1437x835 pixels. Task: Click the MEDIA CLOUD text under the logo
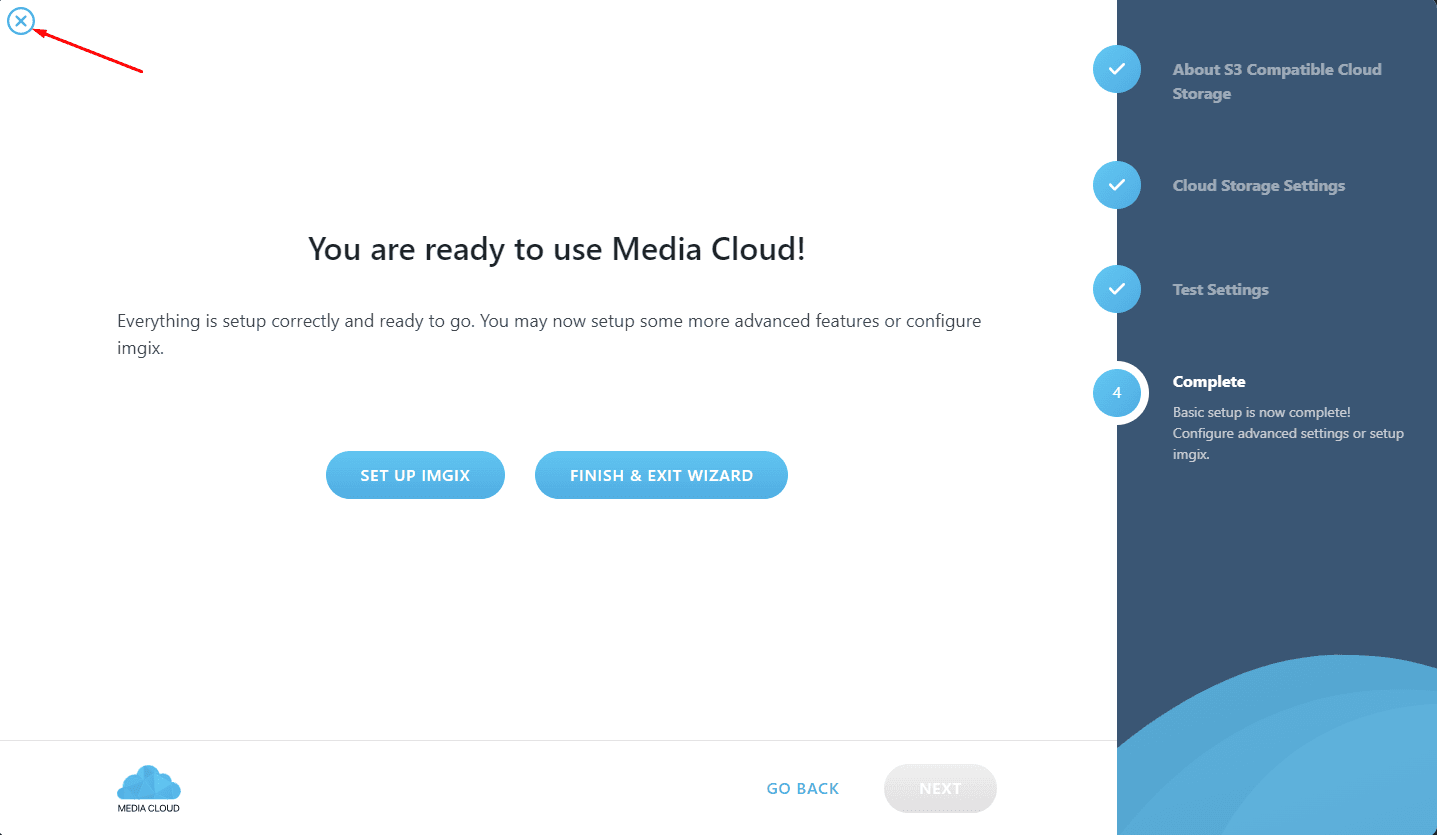pos(149,808)
